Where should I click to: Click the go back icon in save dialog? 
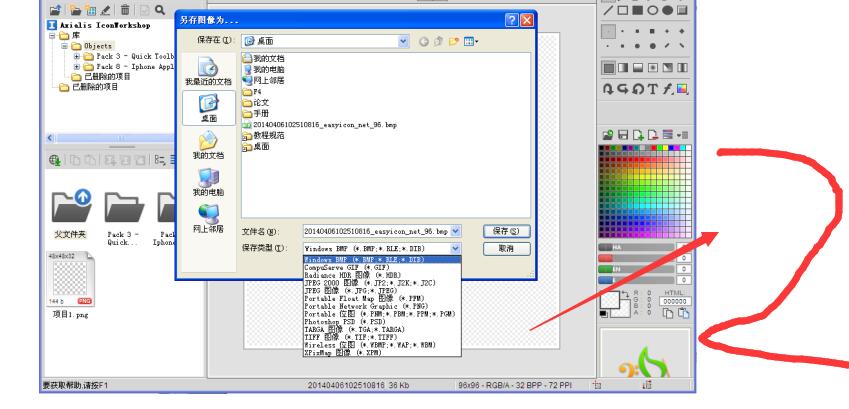(423, 41)
